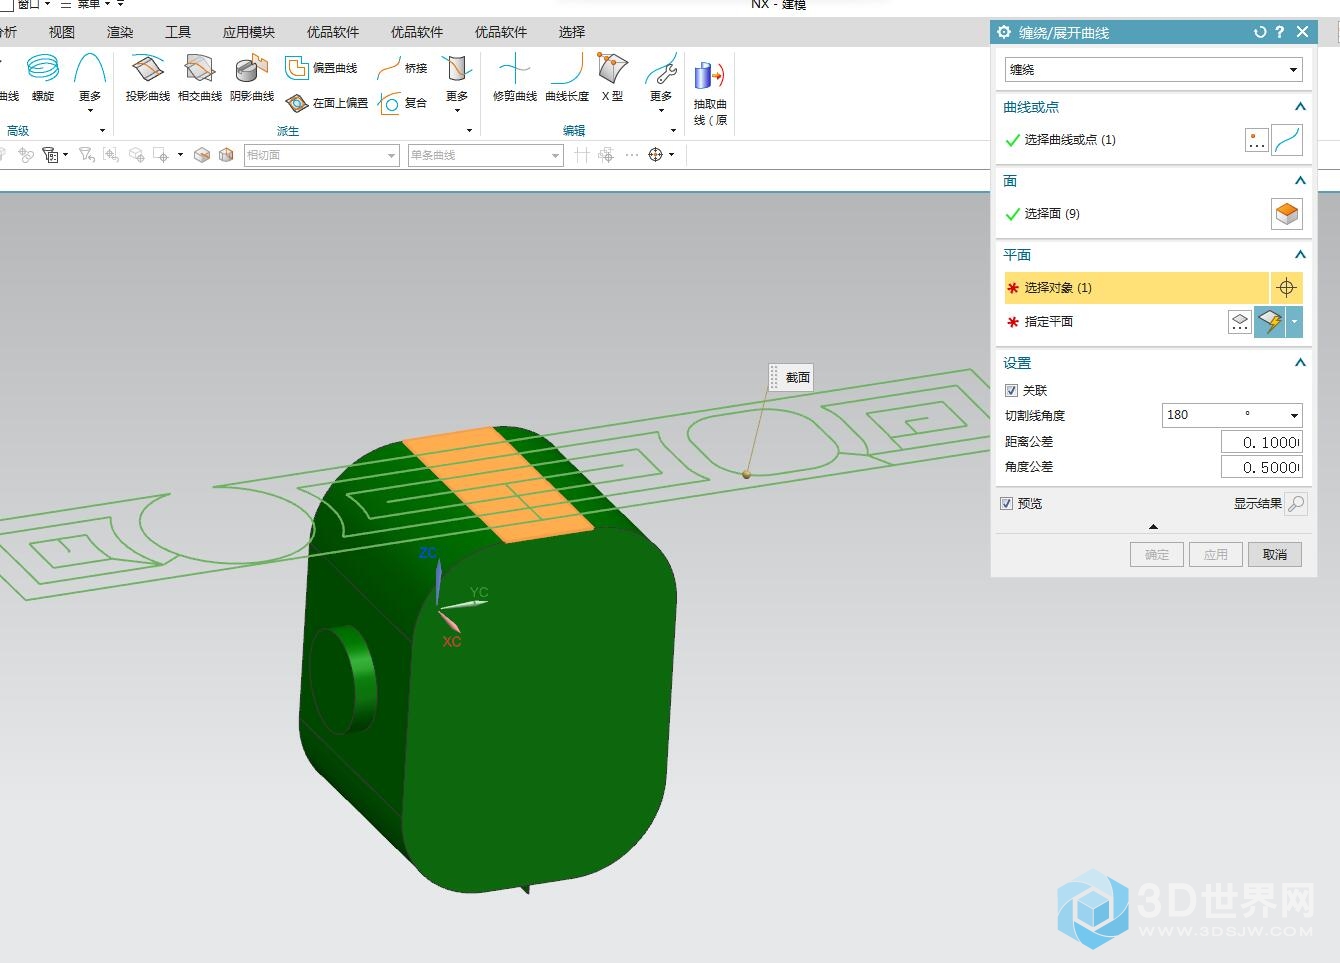Select the Helix (螺旋) curve tool

43,78
